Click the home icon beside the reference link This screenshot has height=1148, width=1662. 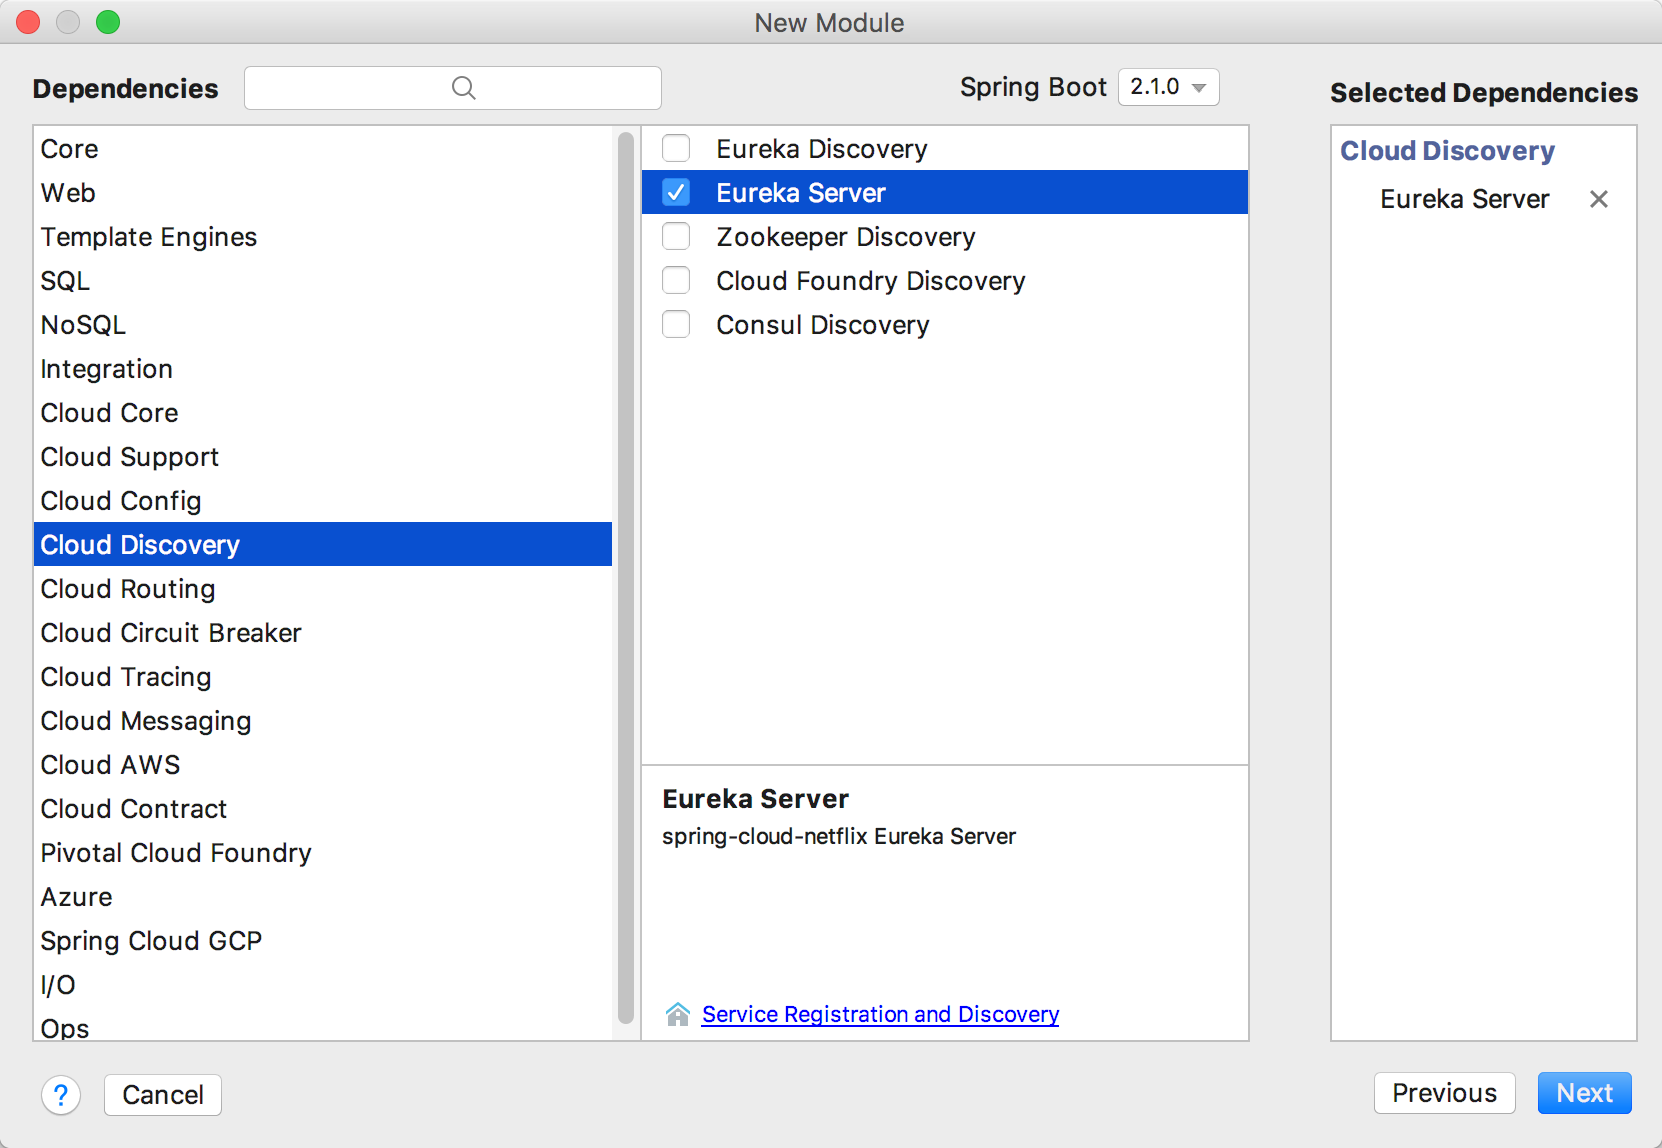point(678,1014)
